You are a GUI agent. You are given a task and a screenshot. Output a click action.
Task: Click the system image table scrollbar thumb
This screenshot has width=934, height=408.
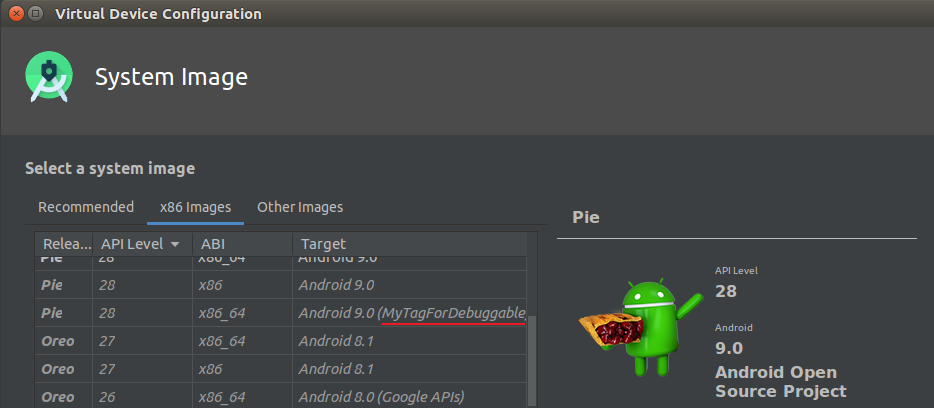pos(532,362)
